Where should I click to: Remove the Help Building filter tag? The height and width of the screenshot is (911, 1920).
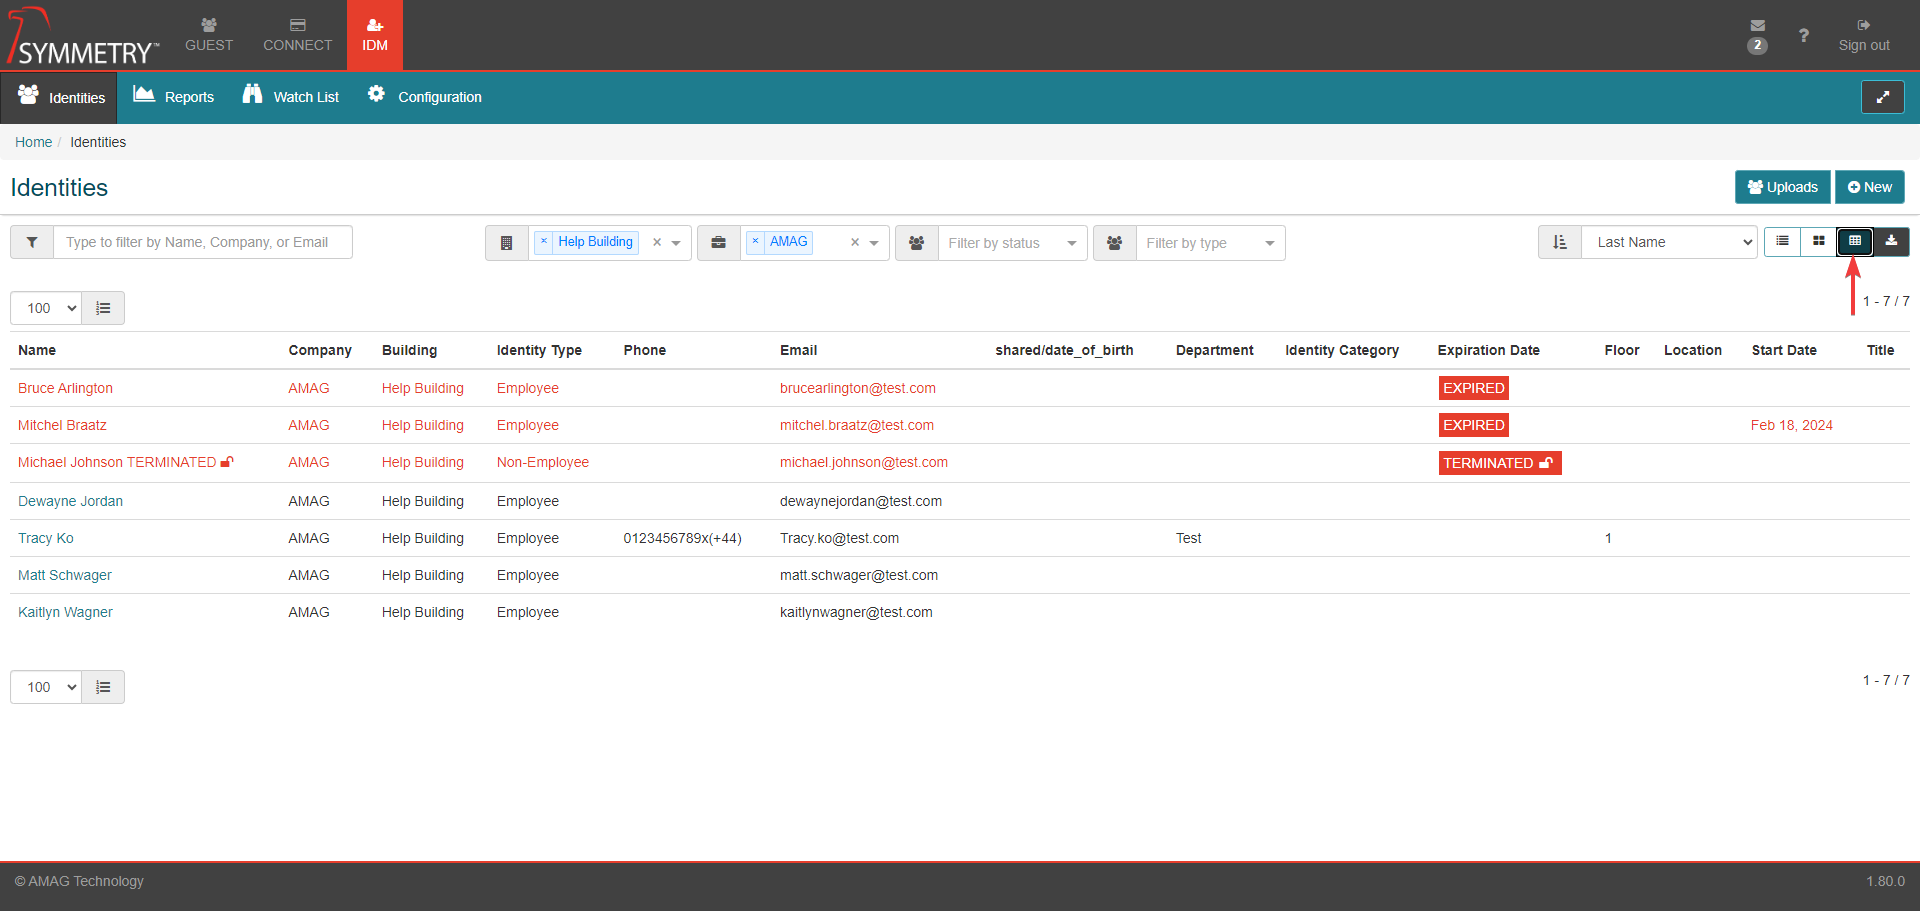click(x=544, y=242)
